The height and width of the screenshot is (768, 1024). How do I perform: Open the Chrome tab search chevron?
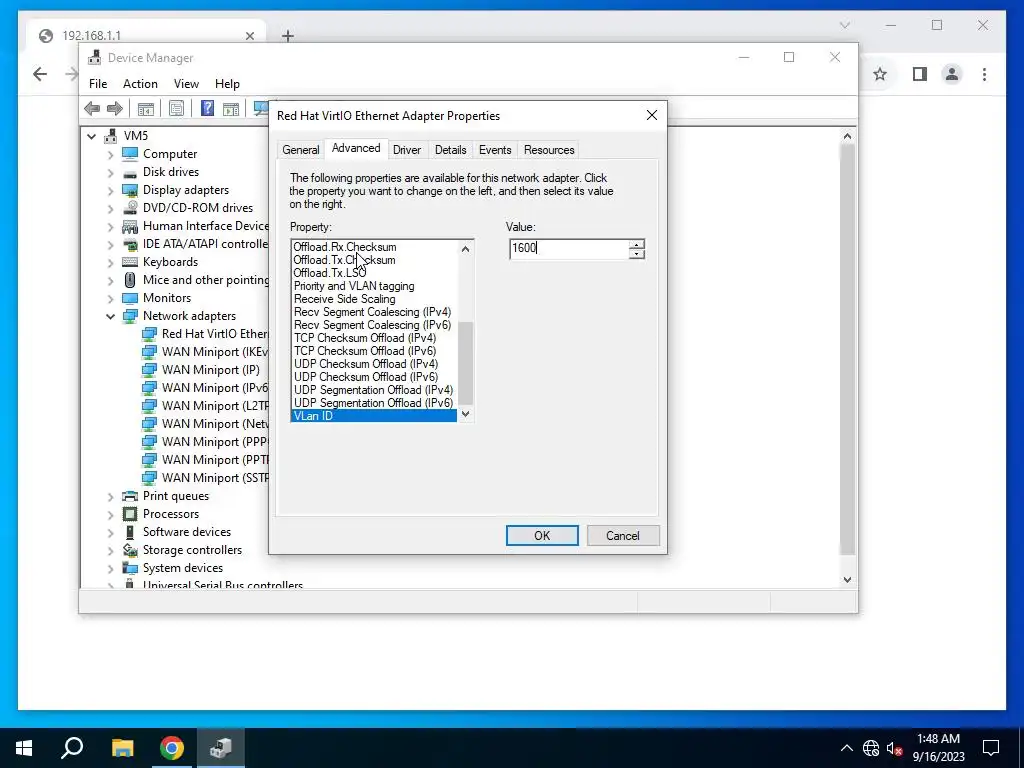844,25
